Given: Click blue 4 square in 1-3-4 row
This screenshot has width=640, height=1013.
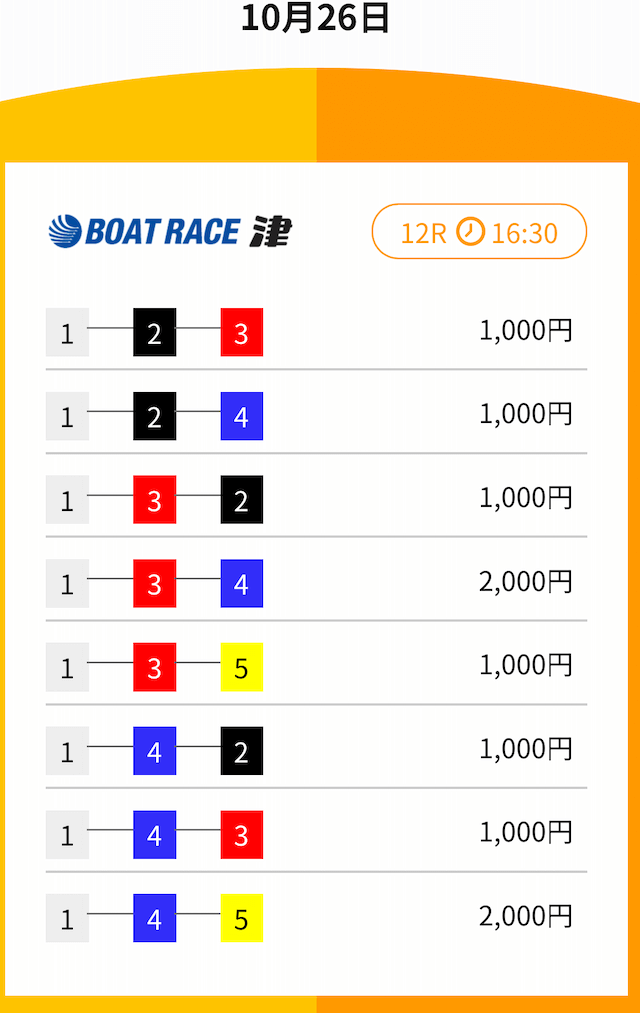Looking at the screenshot, I should tap(241, 583).
